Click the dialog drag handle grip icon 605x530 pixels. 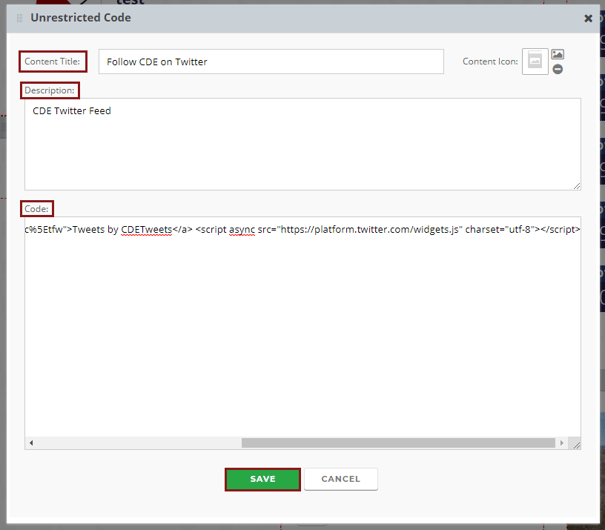tap(20, 18)
